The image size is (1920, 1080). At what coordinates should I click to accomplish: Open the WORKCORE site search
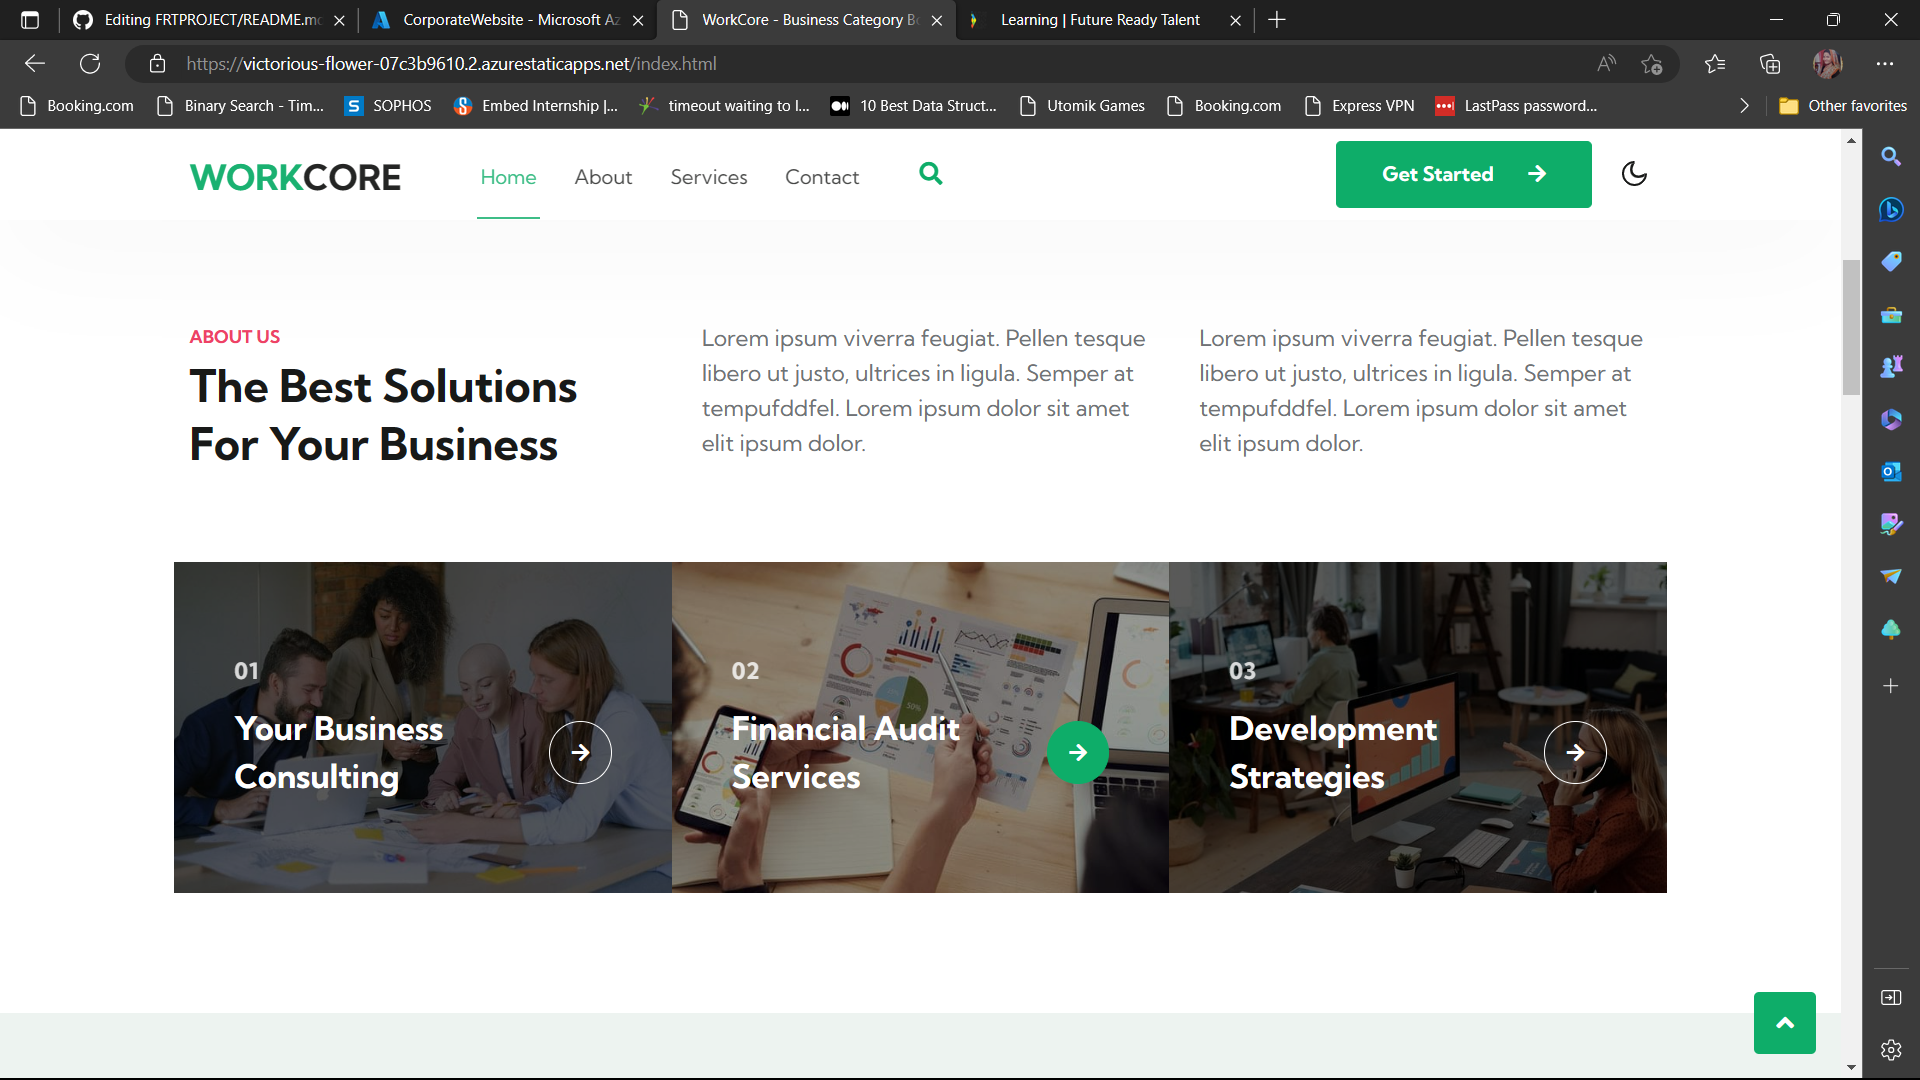tap(931, 174)
